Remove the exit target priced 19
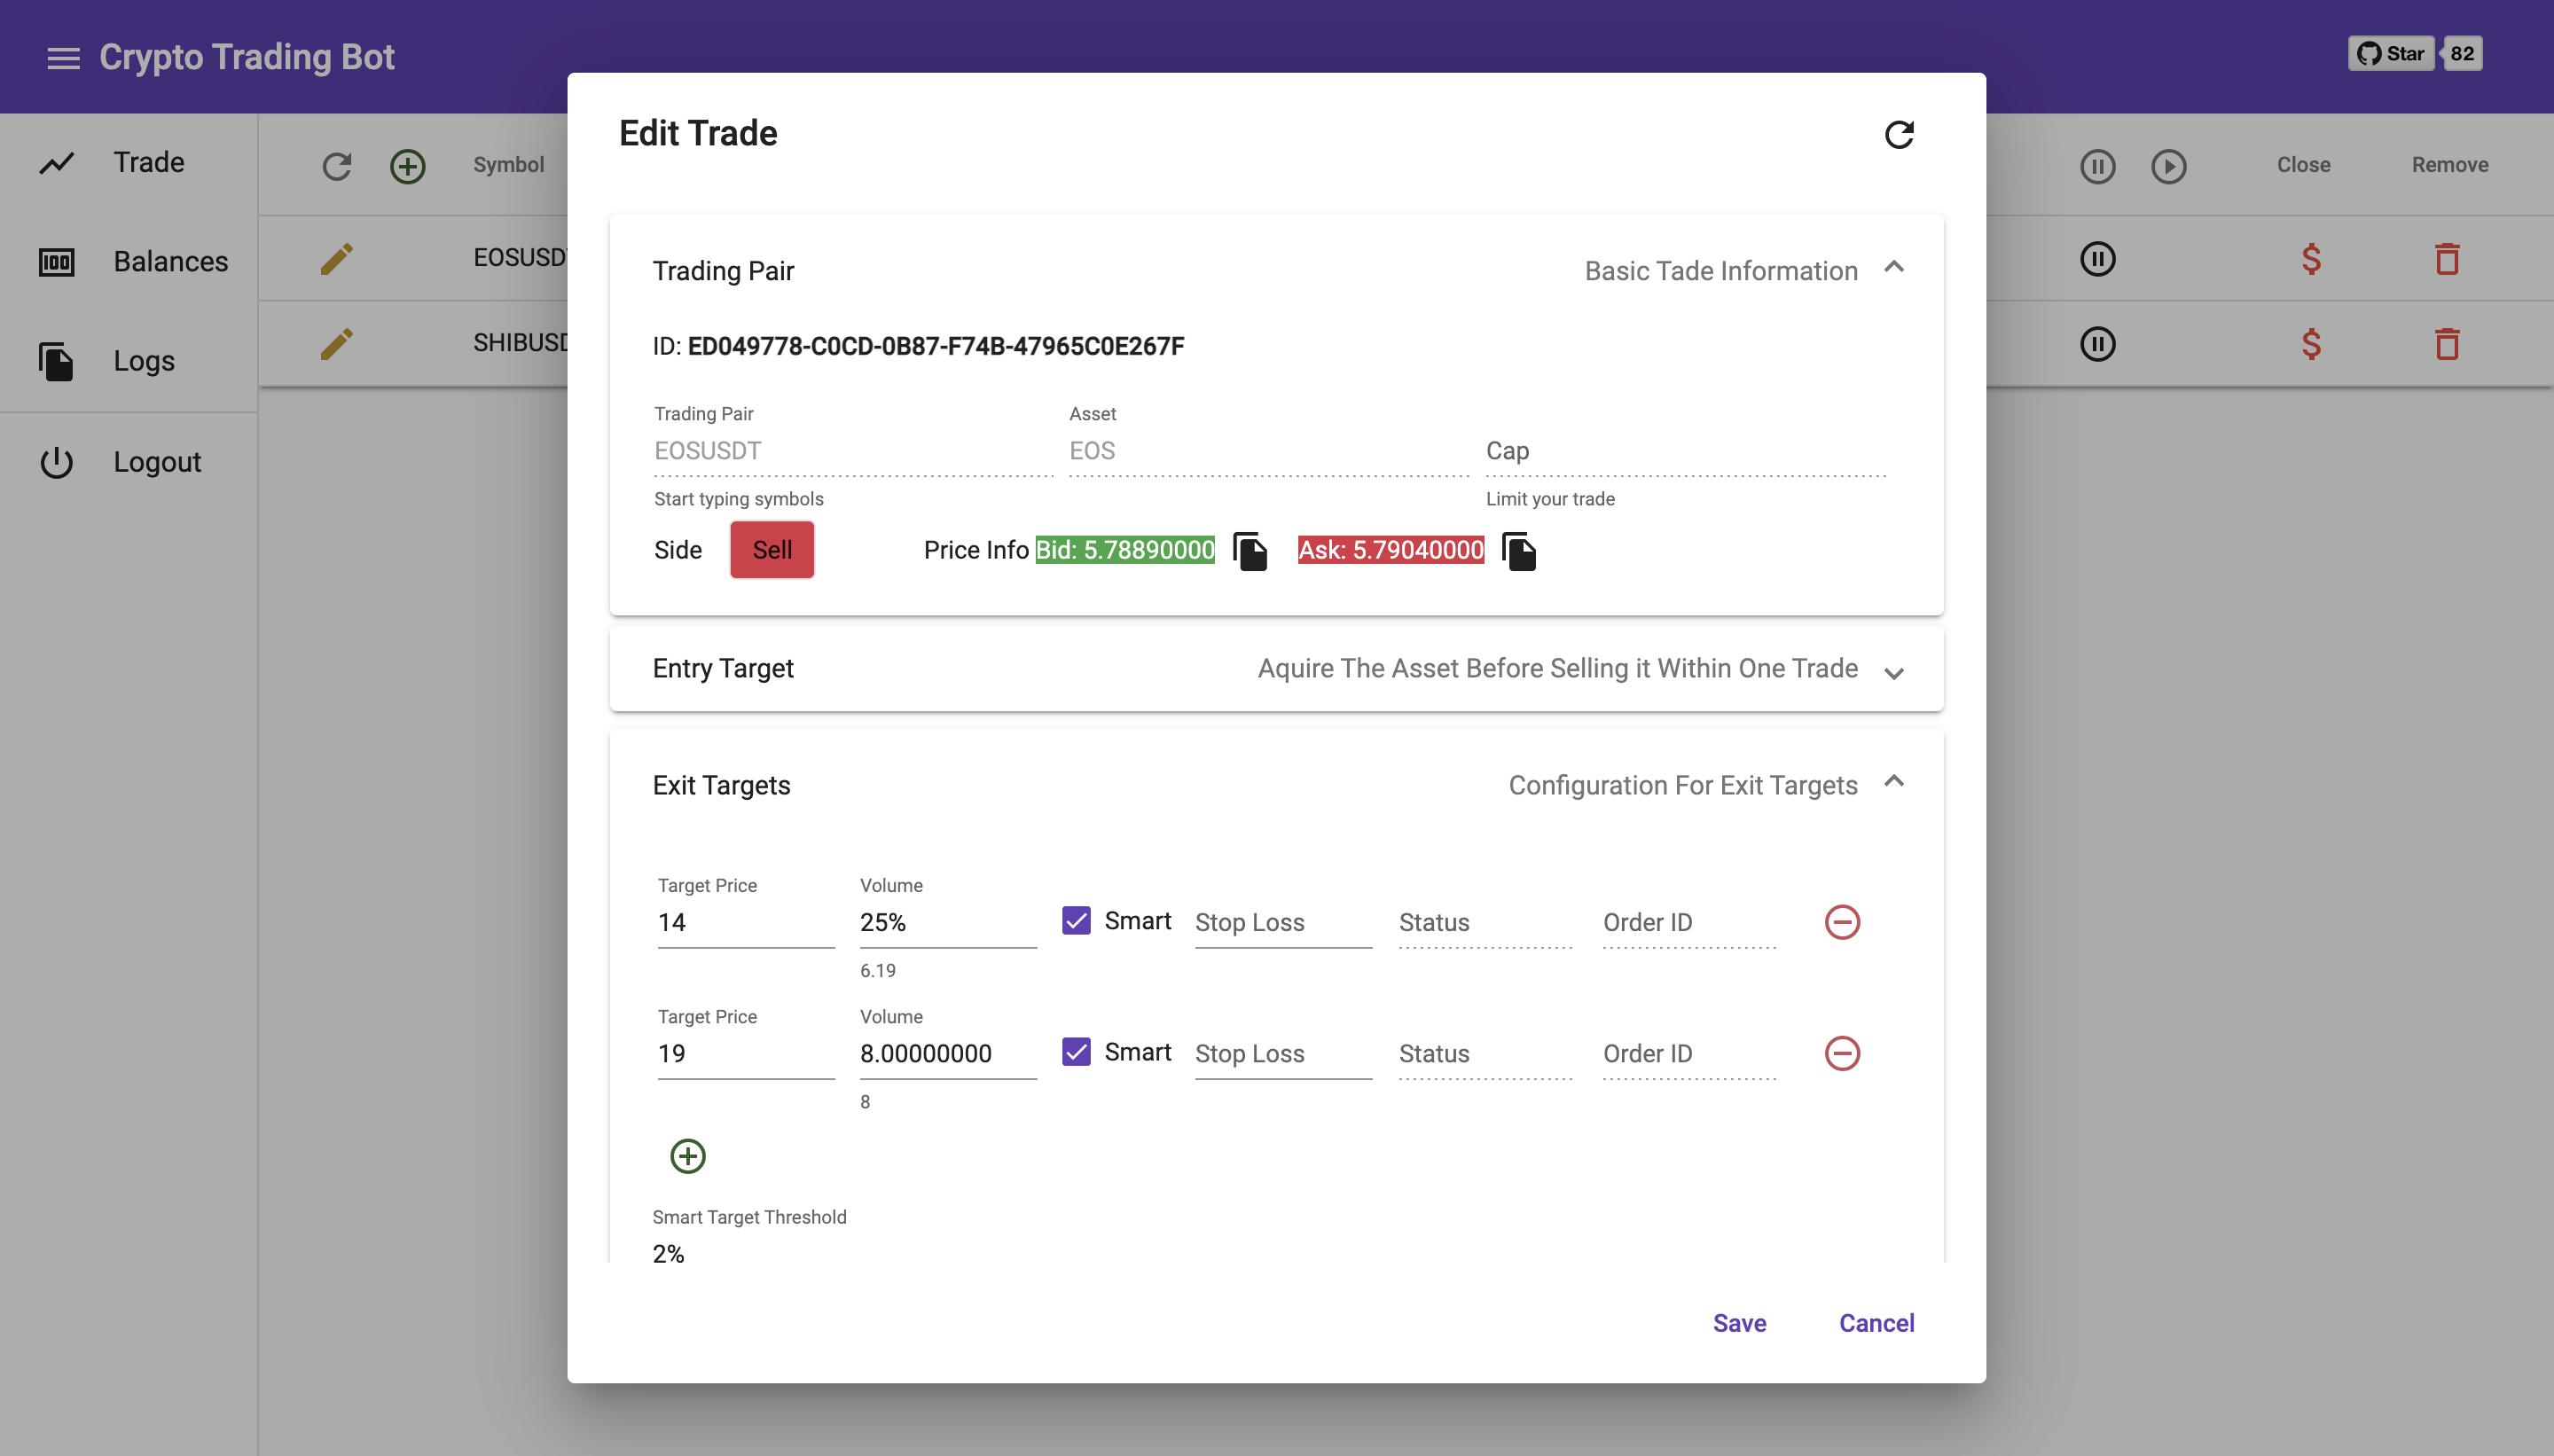Image resolution: width=2554 pixels, height=1456 pixels. point(1841,1052)
